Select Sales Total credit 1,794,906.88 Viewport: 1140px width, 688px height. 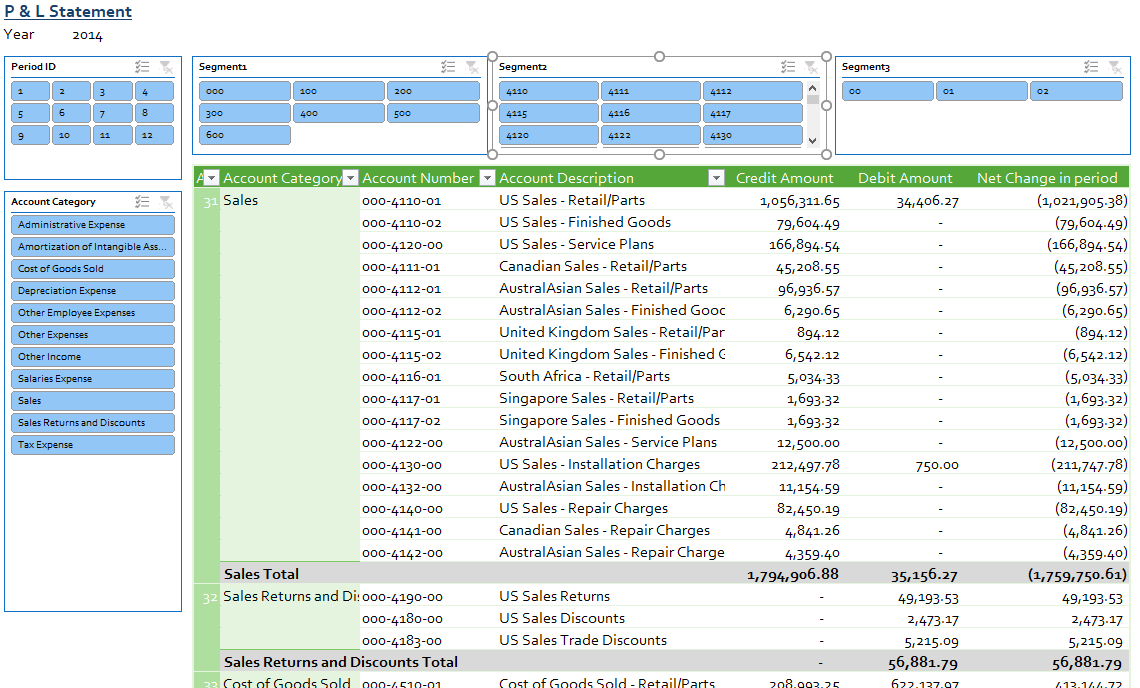pos(792,575)
